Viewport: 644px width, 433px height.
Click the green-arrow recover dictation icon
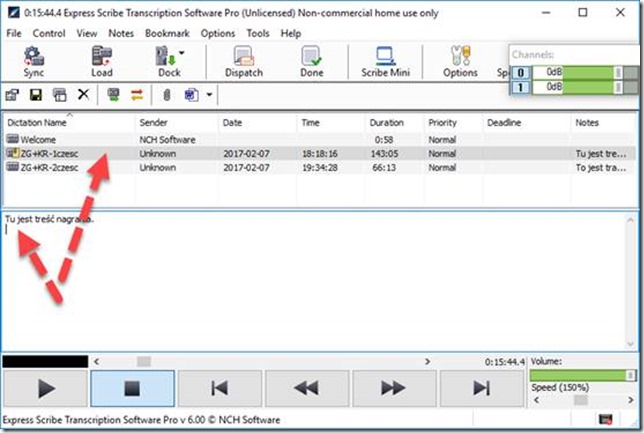click(113, 95)
